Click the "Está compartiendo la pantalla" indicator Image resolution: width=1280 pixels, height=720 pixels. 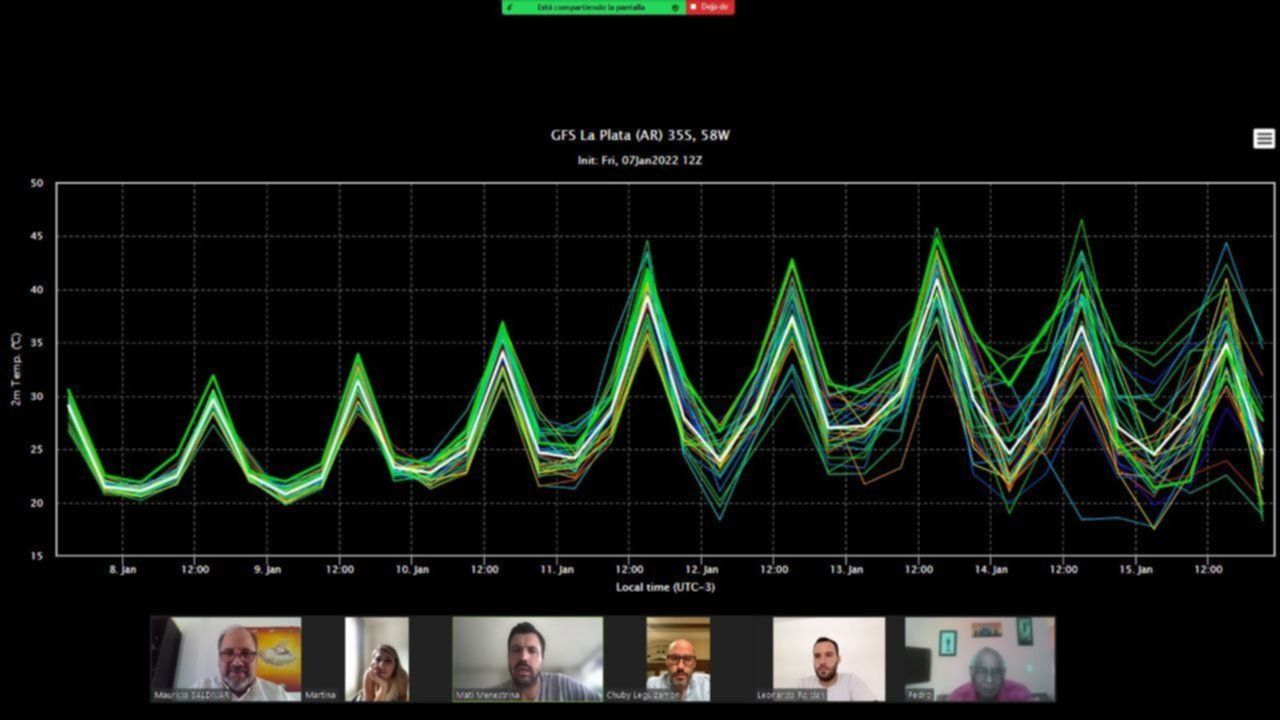click(x=591, y=7)
